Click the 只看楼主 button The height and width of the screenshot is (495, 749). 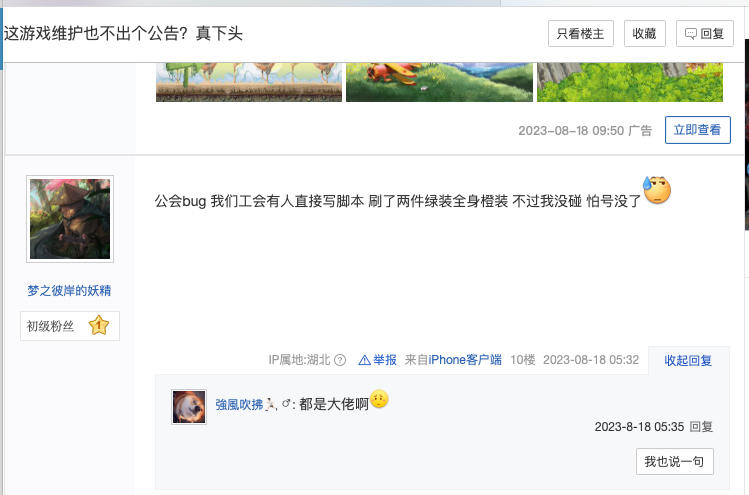pos(580,33)
